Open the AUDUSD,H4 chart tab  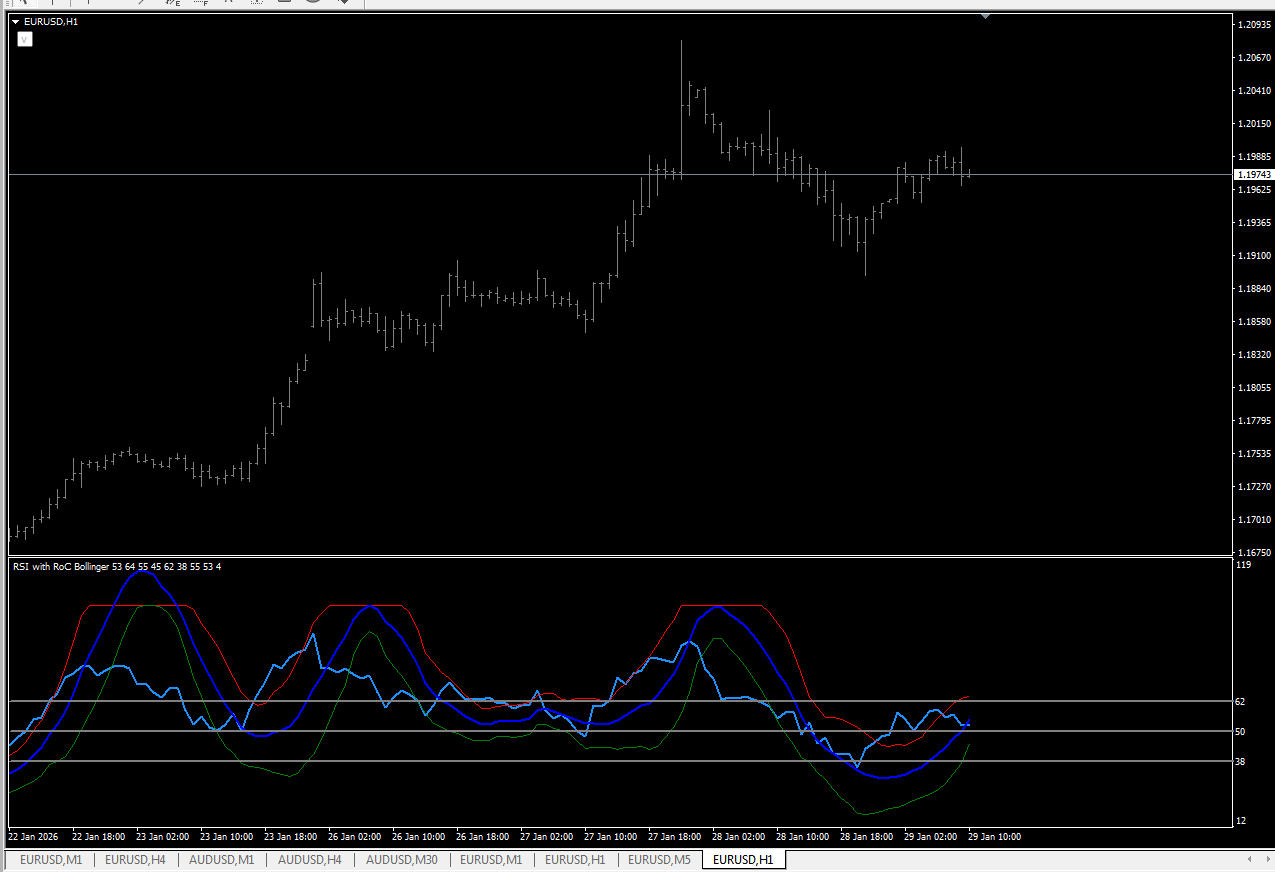coord(310,859)
